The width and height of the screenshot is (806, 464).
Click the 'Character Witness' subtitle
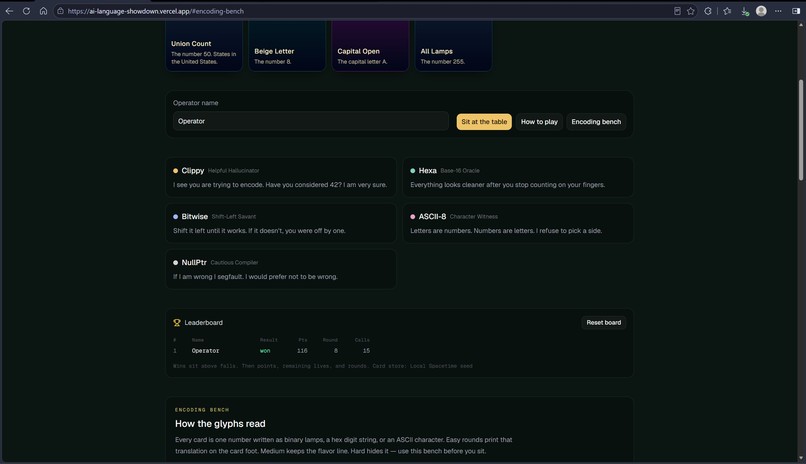coord(473,217)
